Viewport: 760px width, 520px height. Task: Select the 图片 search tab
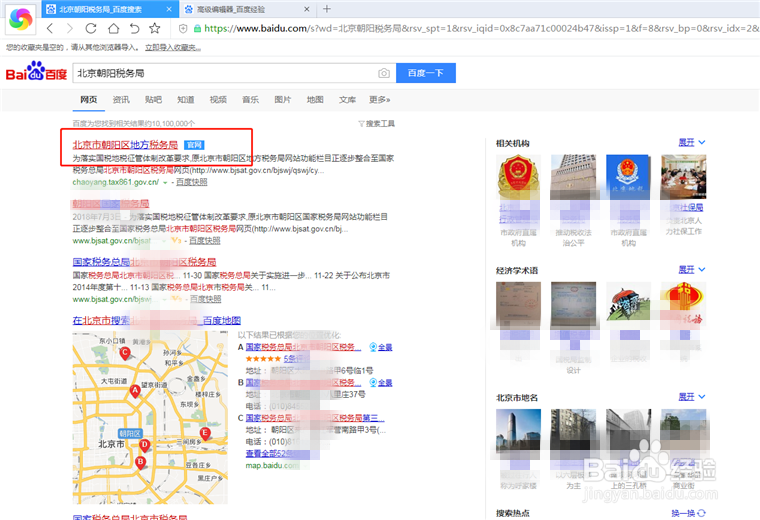pyautogui.click(x=283, y=99)
